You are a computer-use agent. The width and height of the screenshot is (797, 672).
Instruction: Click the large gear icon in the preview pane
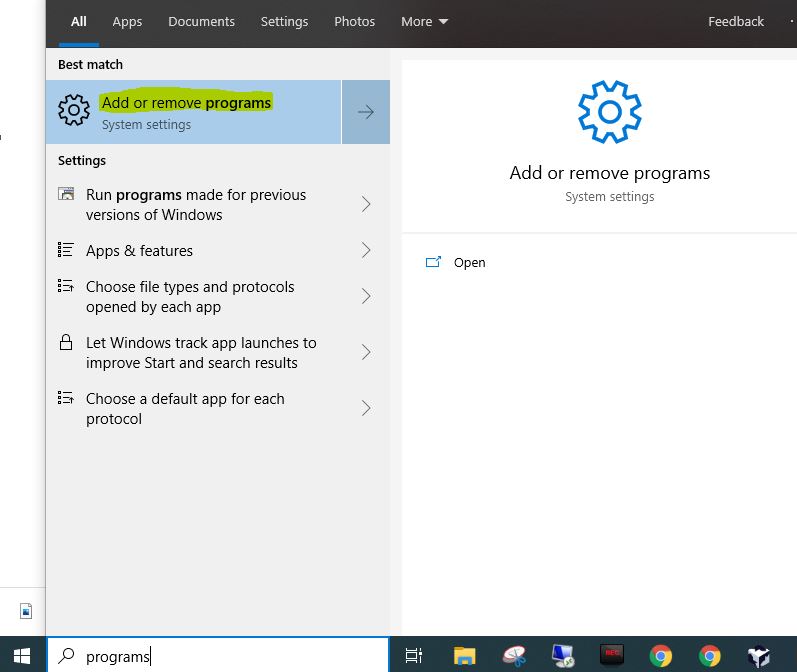click(609, 112)
